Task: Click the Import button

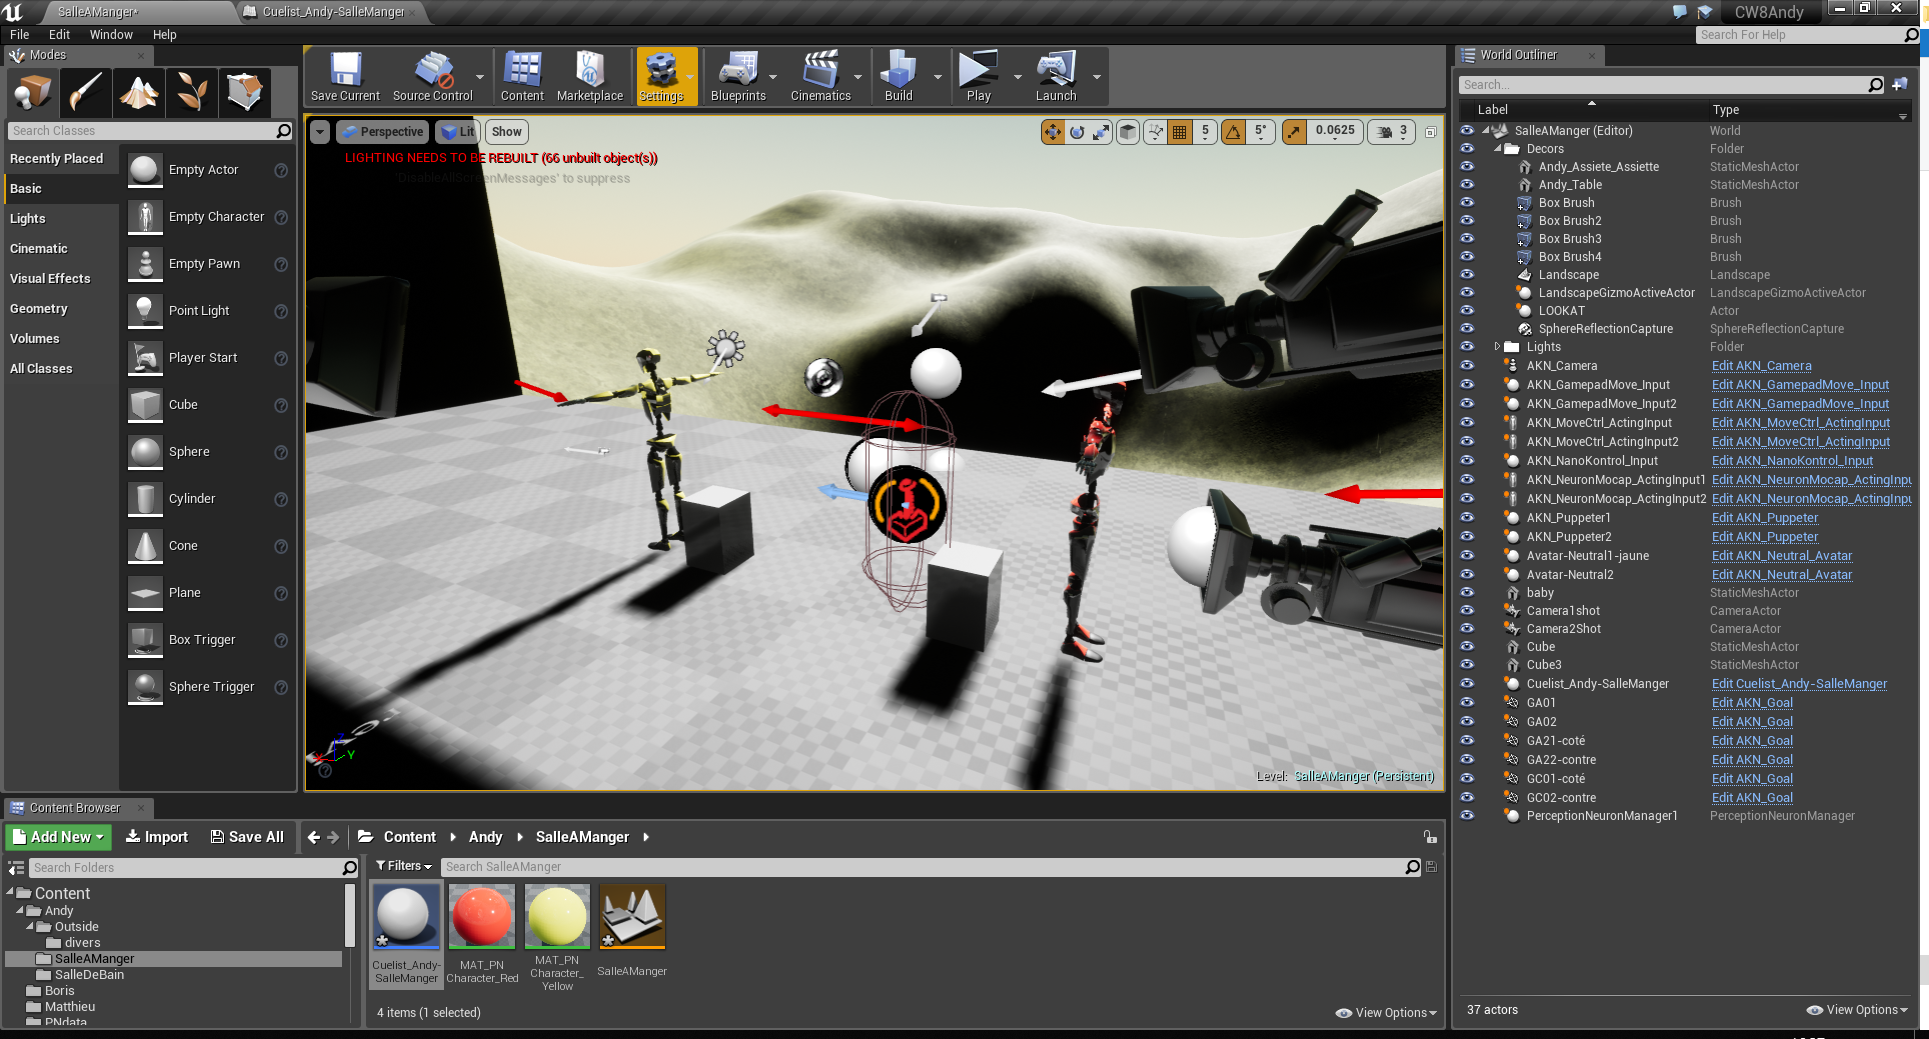Action: coord(157,837)
